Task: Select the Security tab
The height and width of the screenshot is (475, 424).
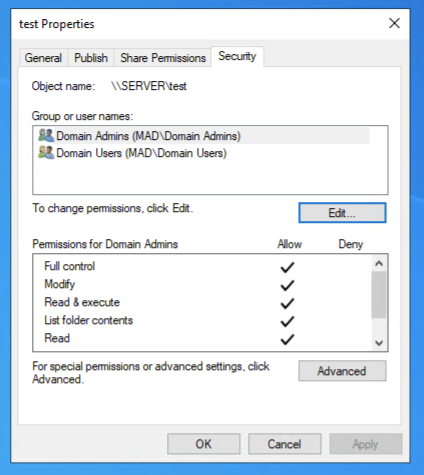Action: (x=237, y=56)
